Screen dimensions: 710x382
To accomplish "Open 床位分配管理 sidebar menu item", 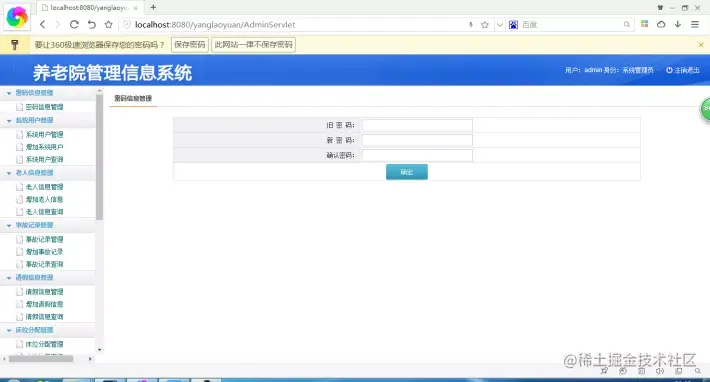I will click(x=44, y=344).
